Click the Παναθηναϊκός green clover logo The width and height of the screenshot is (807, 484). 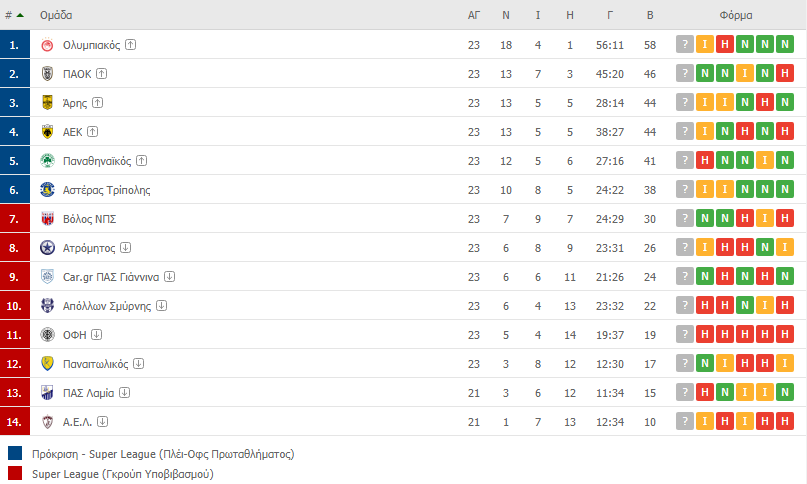[x=47, y=161]
